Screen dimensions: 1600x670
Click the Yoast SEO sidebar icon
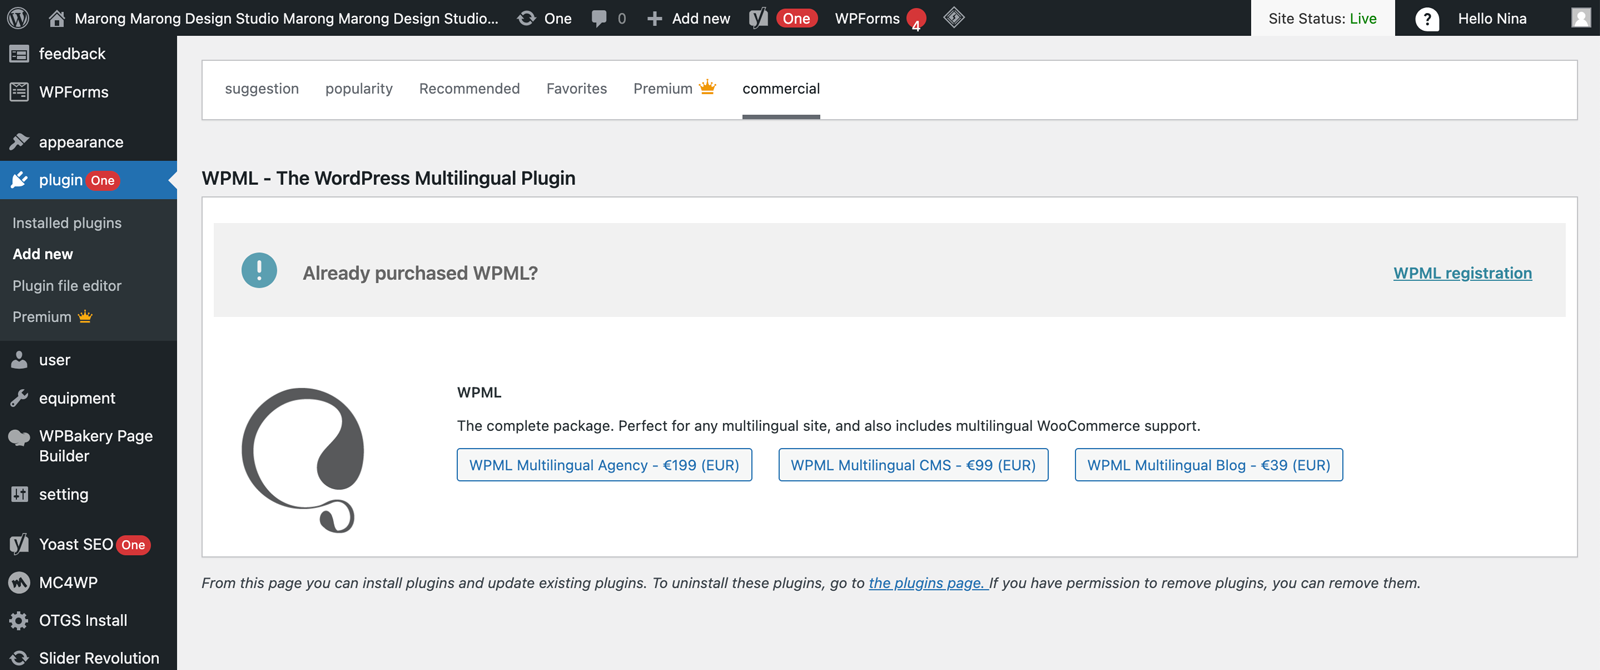(19, 544)
